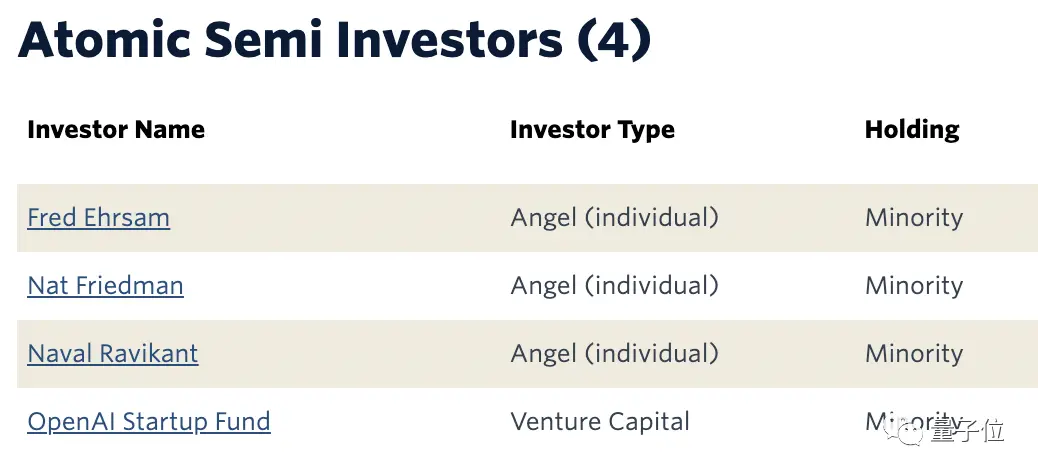Select 'Minority' holding in the Nat Friedman row
Screen dimensions: 1038x476
tap(913, 286)
